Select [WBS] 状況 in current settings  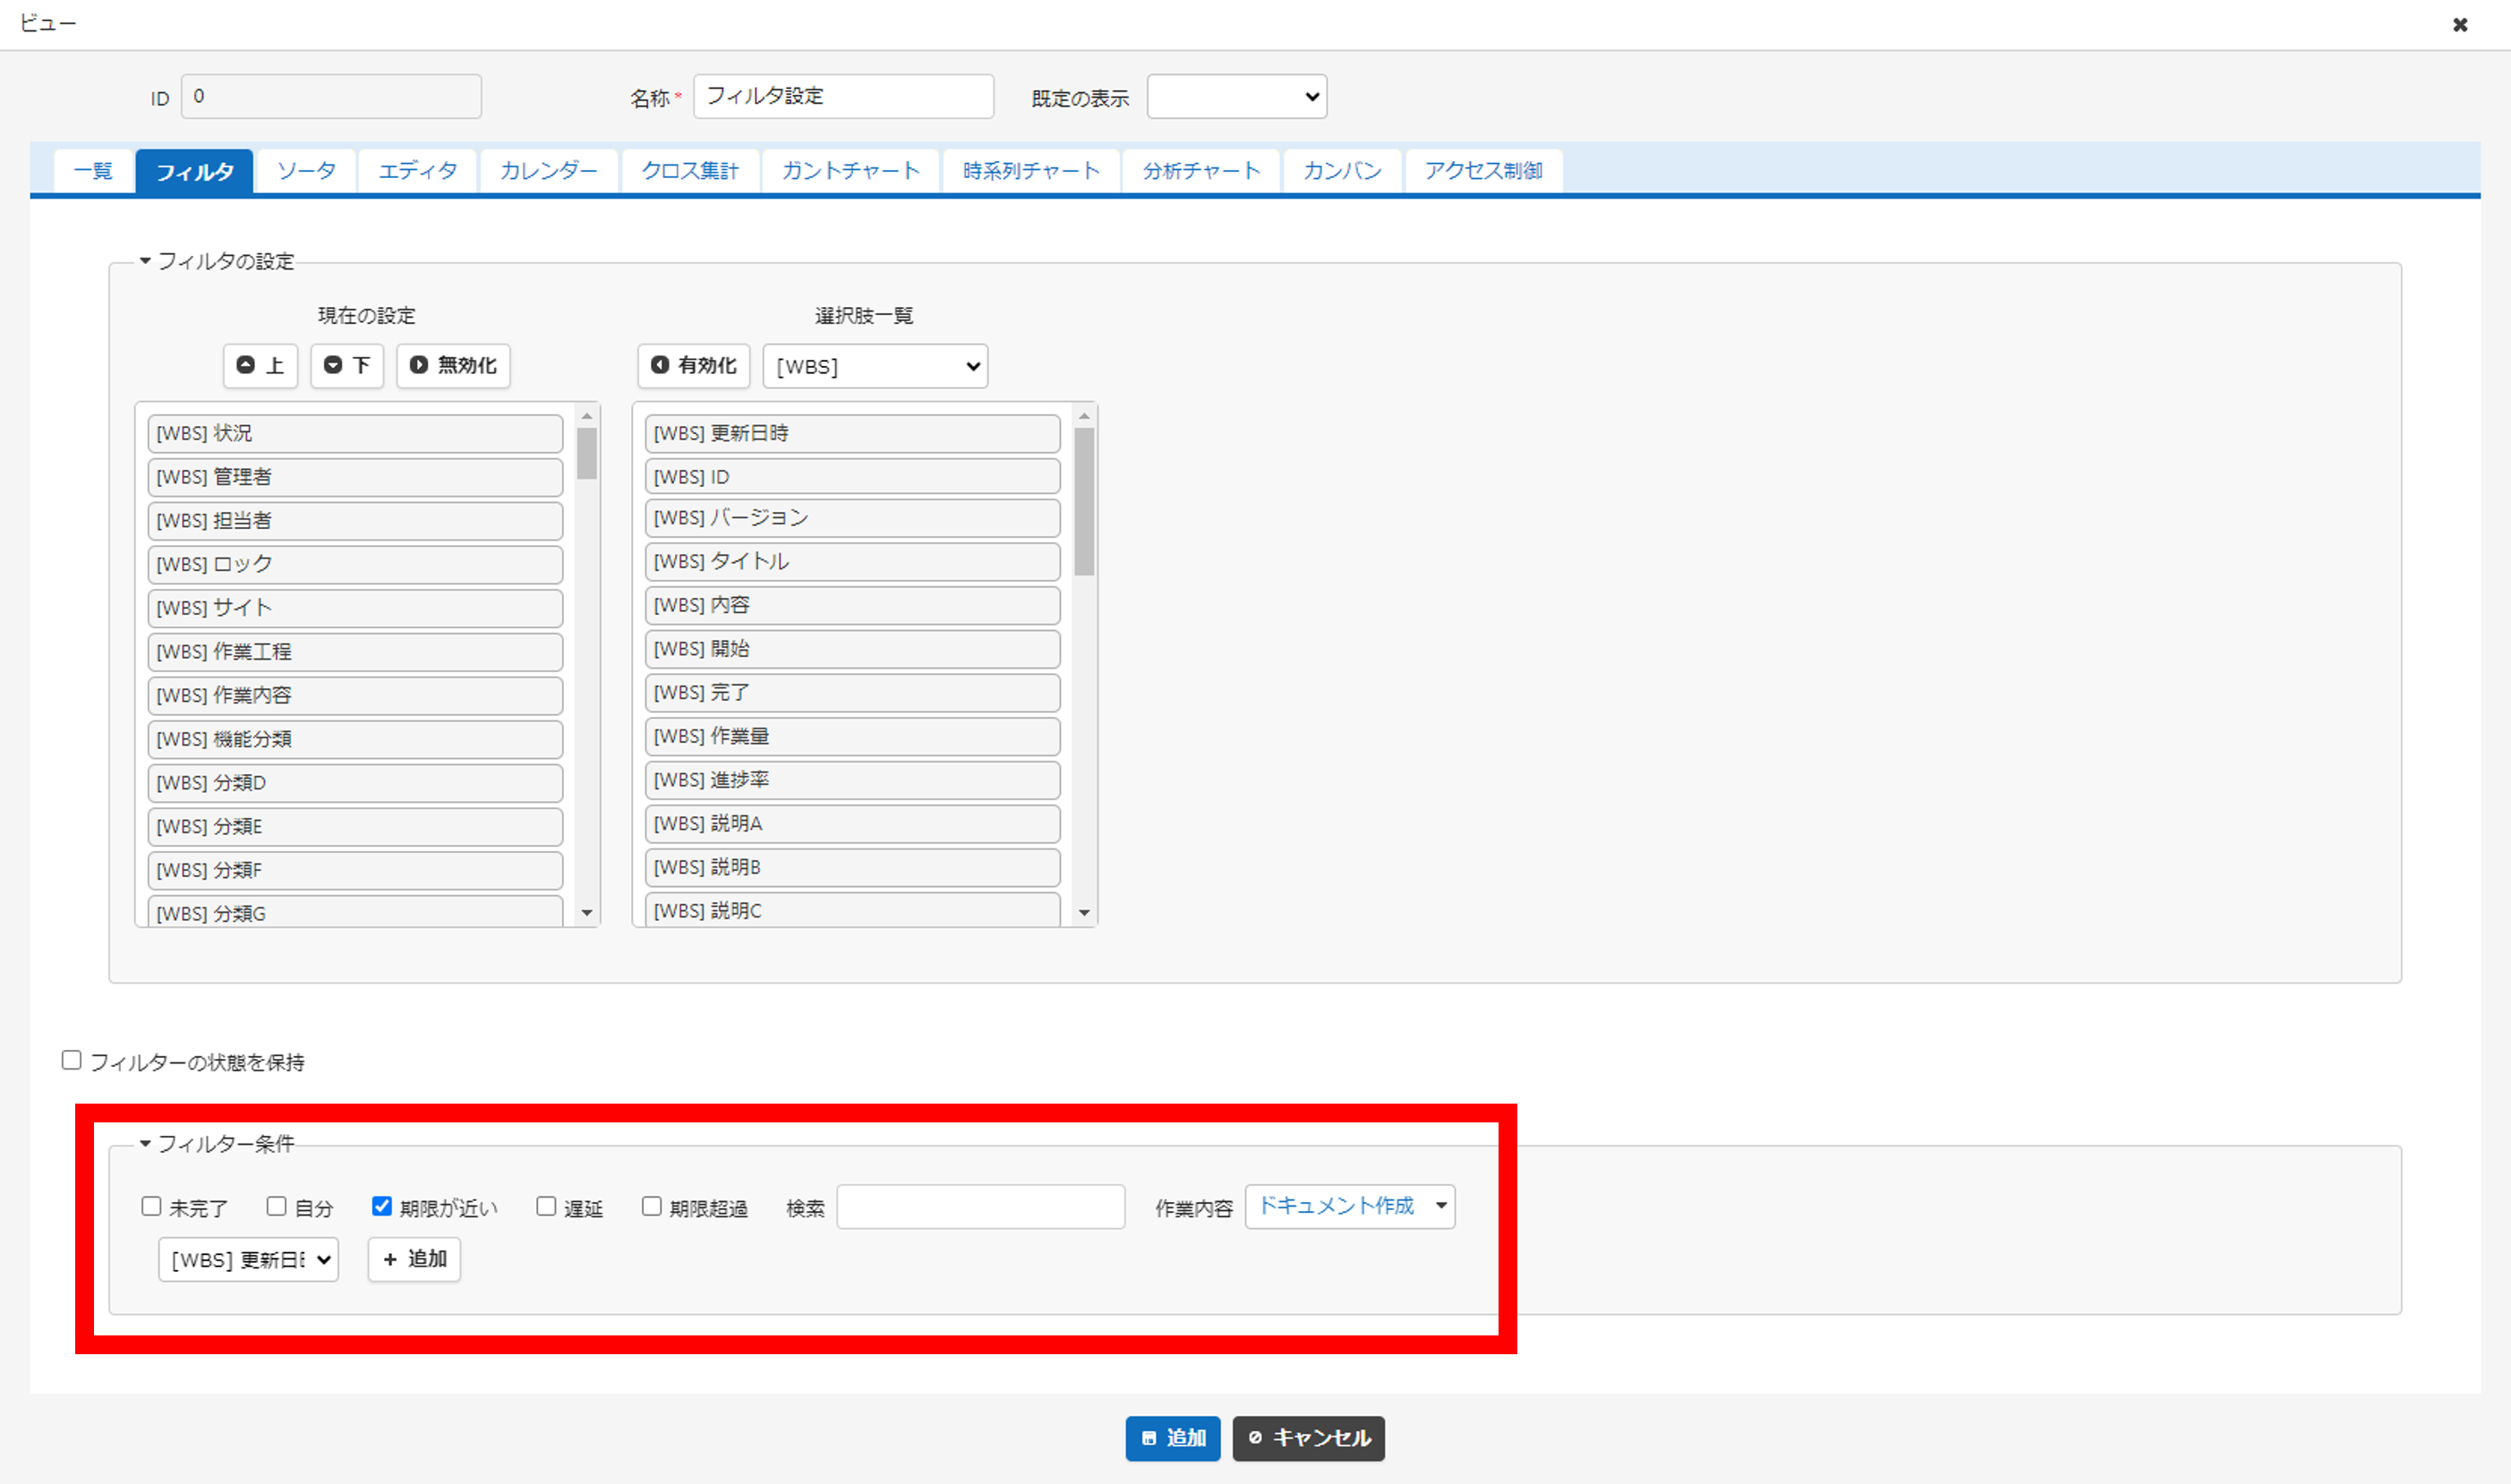[x=355, y=433]
